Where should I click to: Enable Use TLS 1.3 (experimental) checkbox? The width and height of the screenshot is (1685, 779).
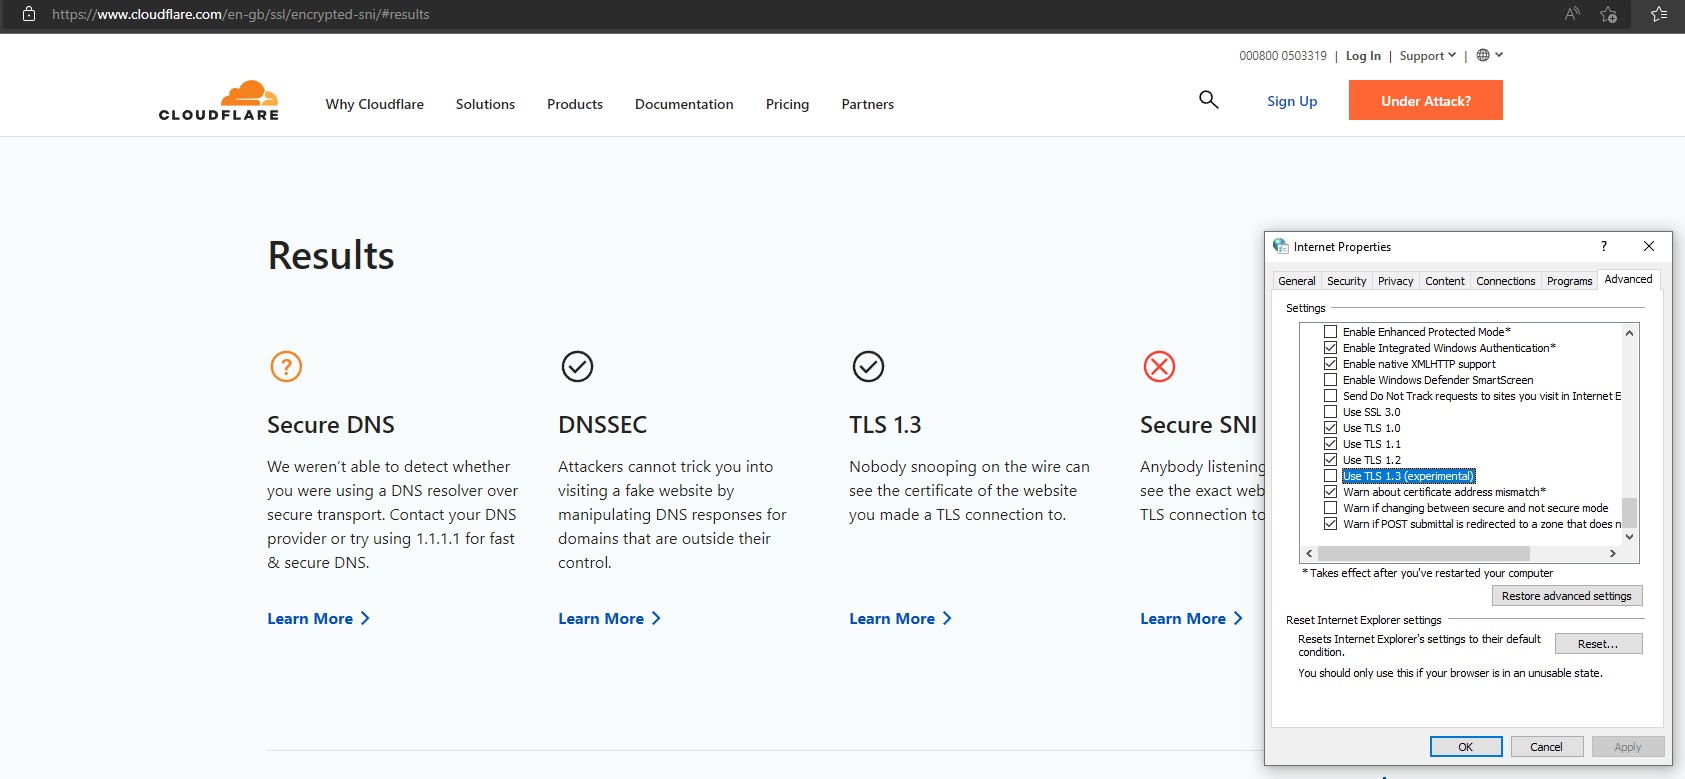(1330, 476)
